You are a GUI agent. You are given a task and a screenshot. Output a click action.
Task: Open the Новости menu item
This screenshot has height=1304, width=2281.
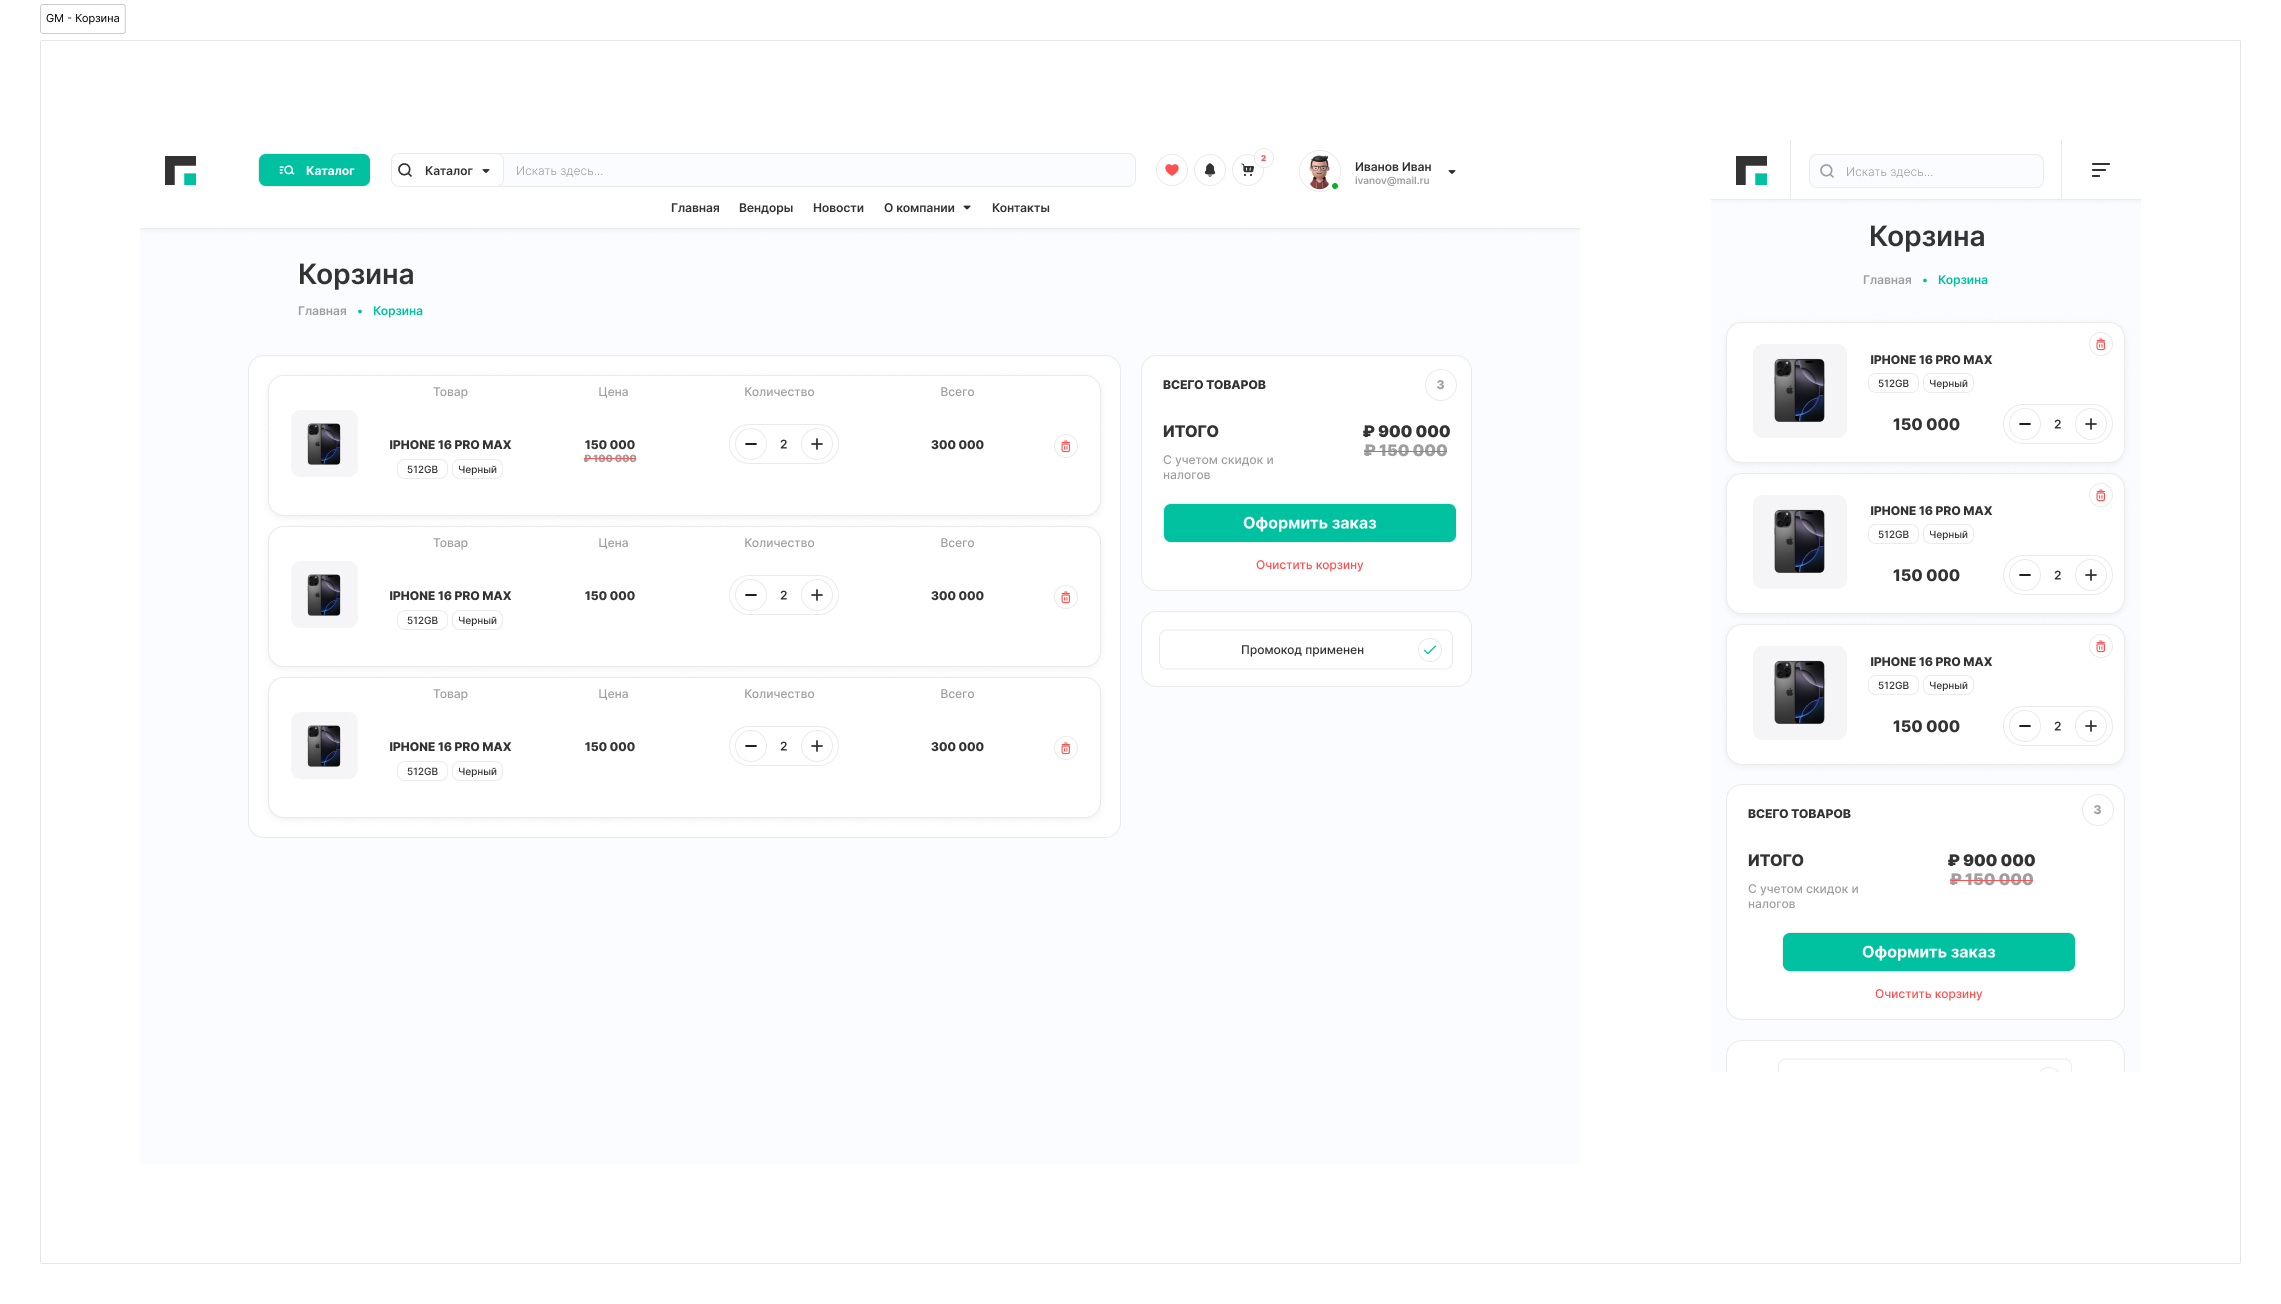(837, 208)
